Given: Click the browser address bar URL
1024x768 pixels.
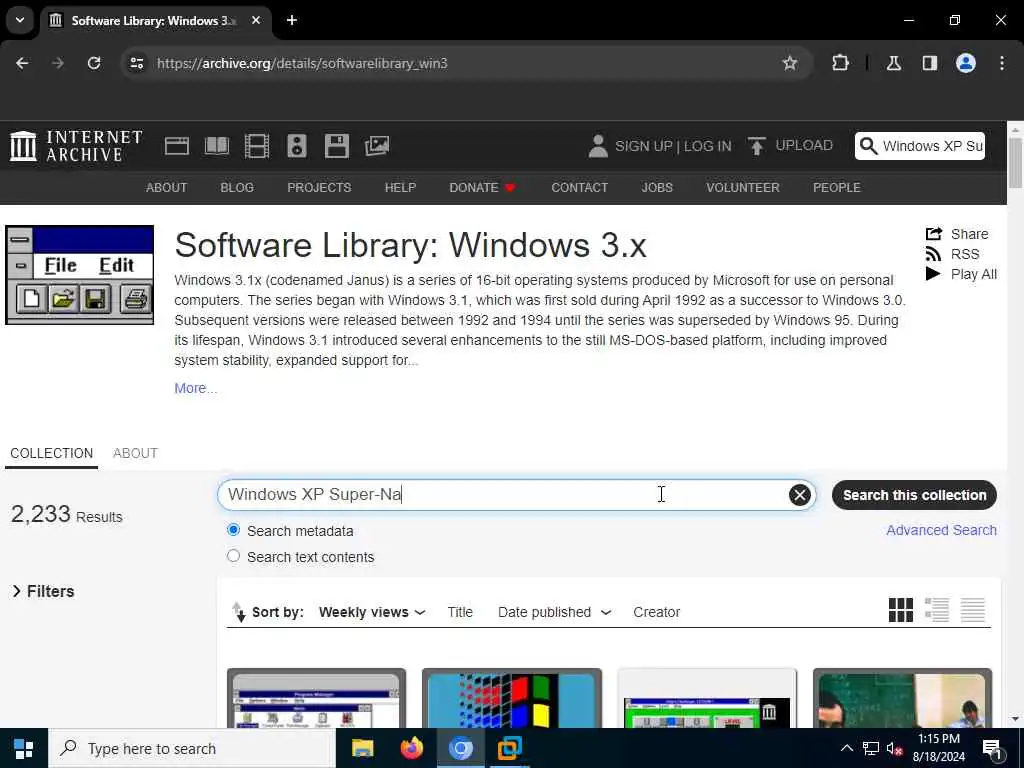Looking at the screenshot, I should (302, 63).
